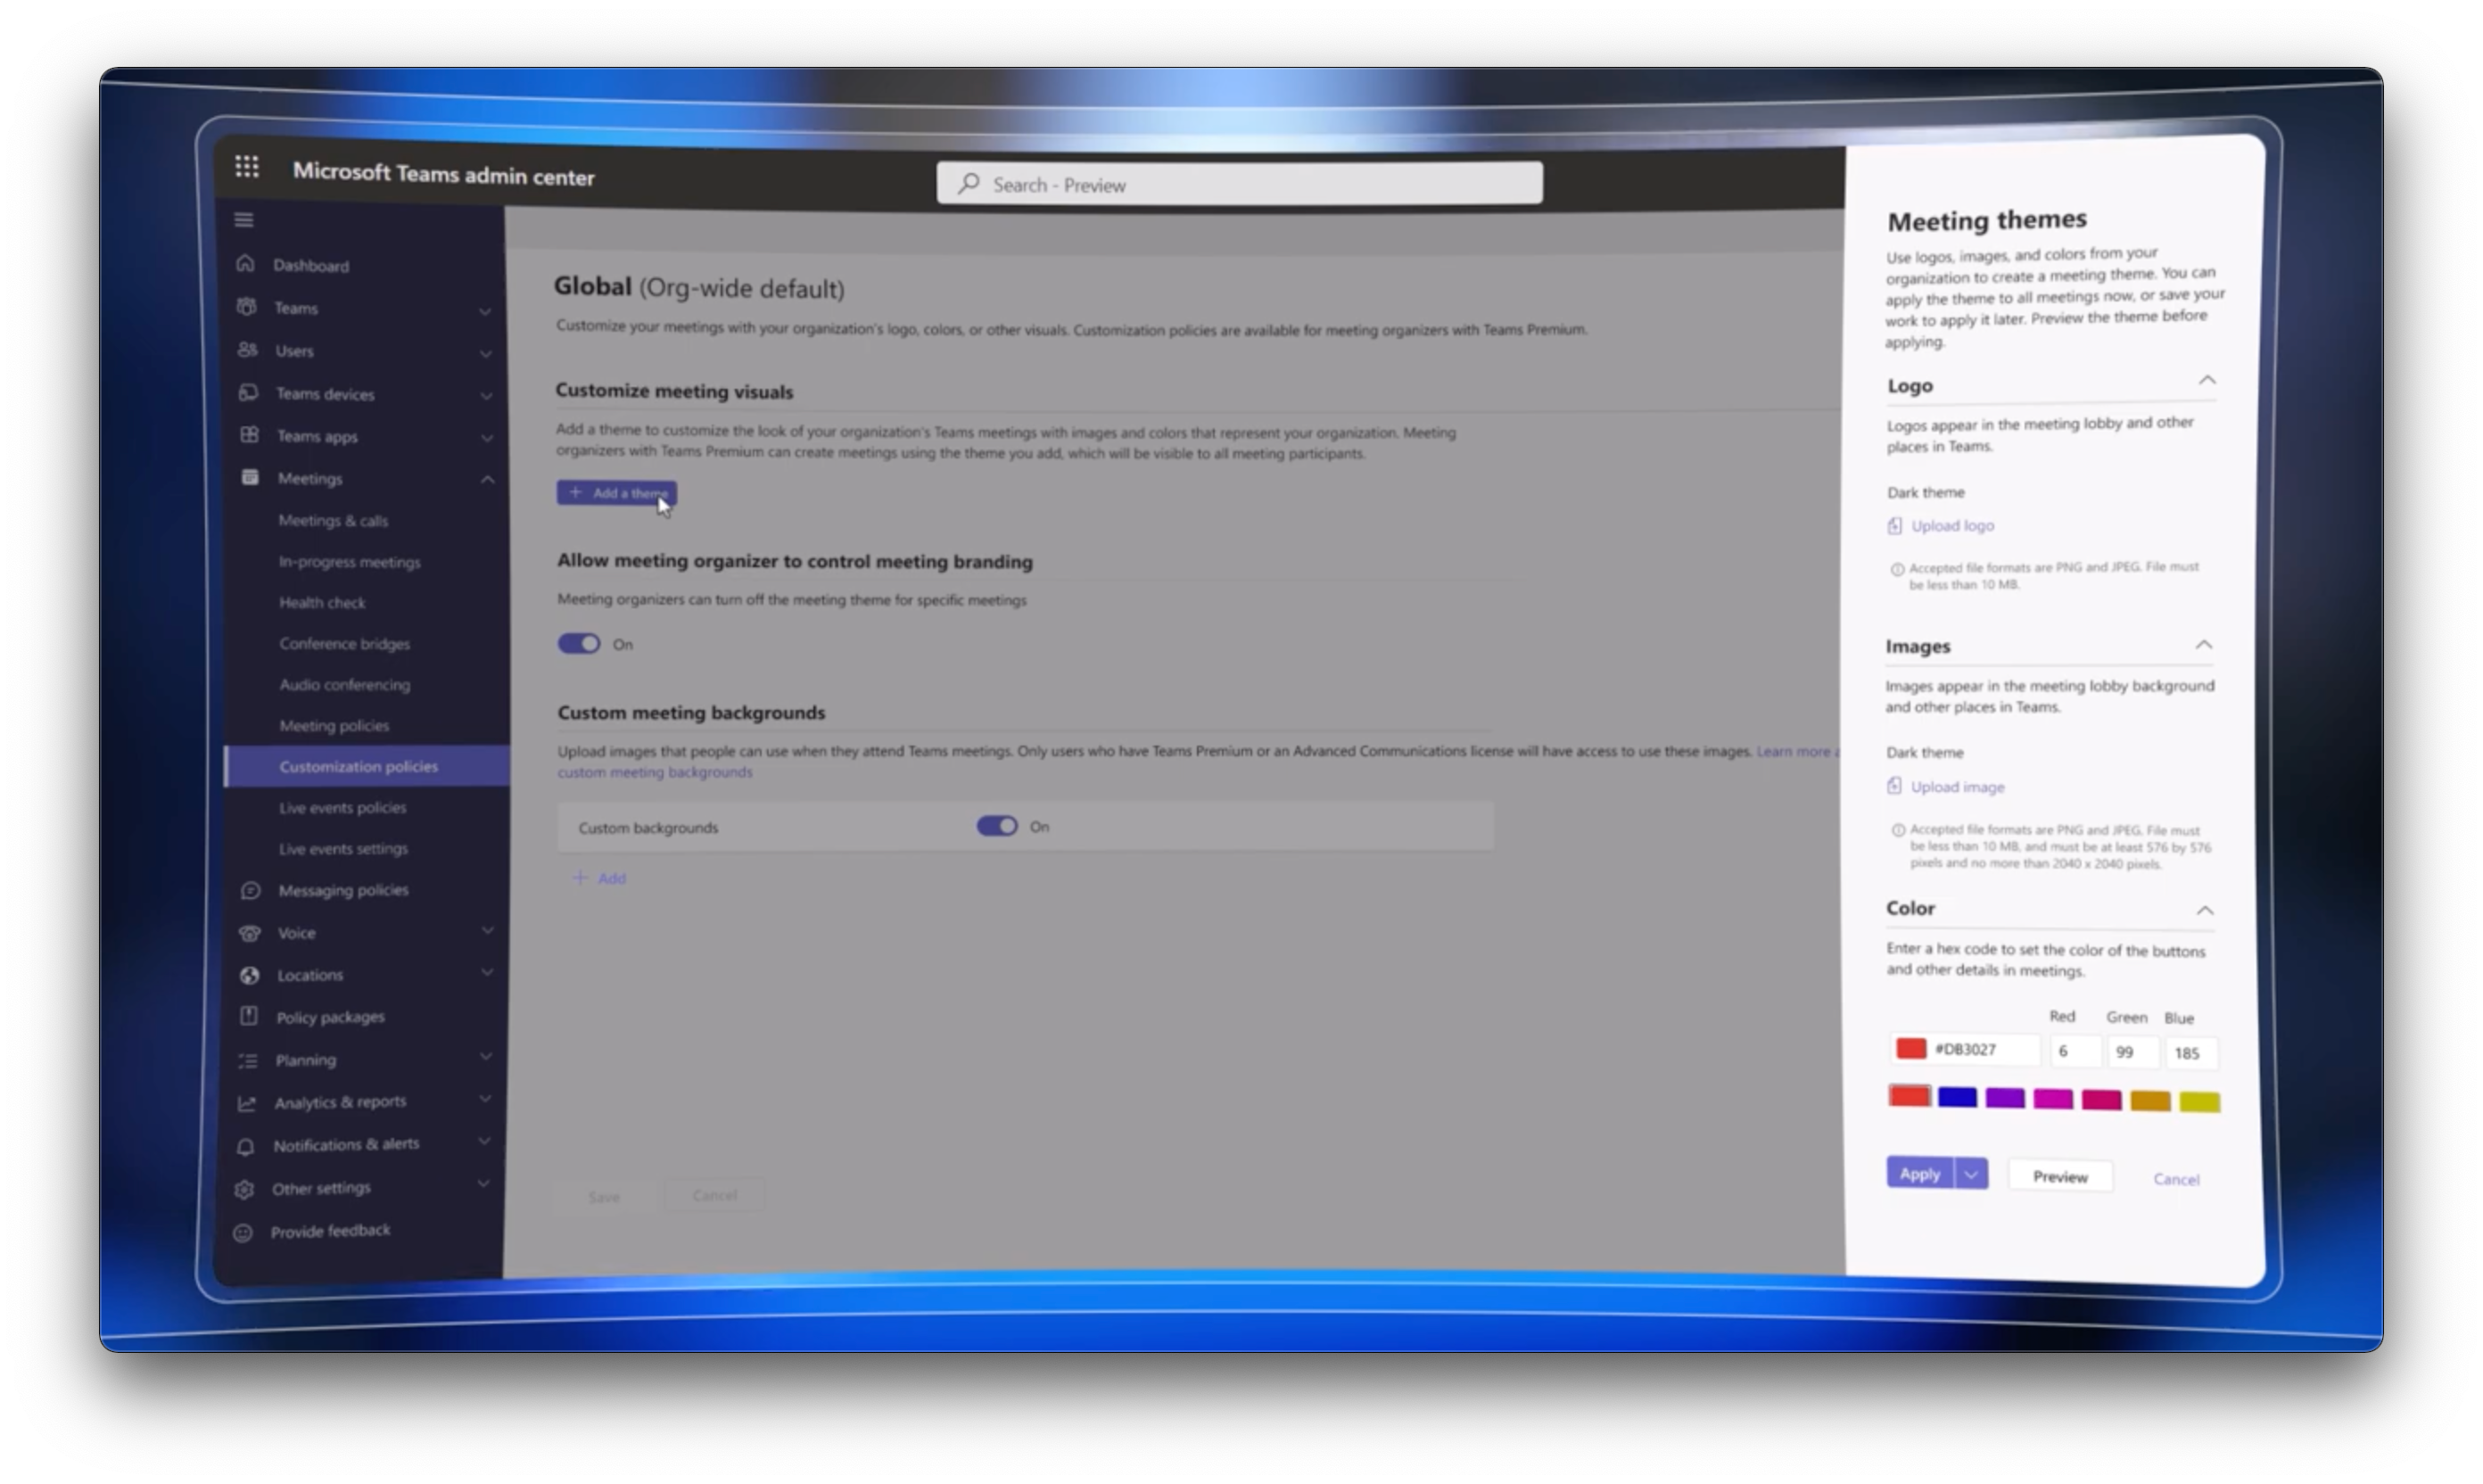Viewport: 2483px width, 1484px height.
Task: Open Provide feedback via smiley icon
Action: pos(243,1232)
